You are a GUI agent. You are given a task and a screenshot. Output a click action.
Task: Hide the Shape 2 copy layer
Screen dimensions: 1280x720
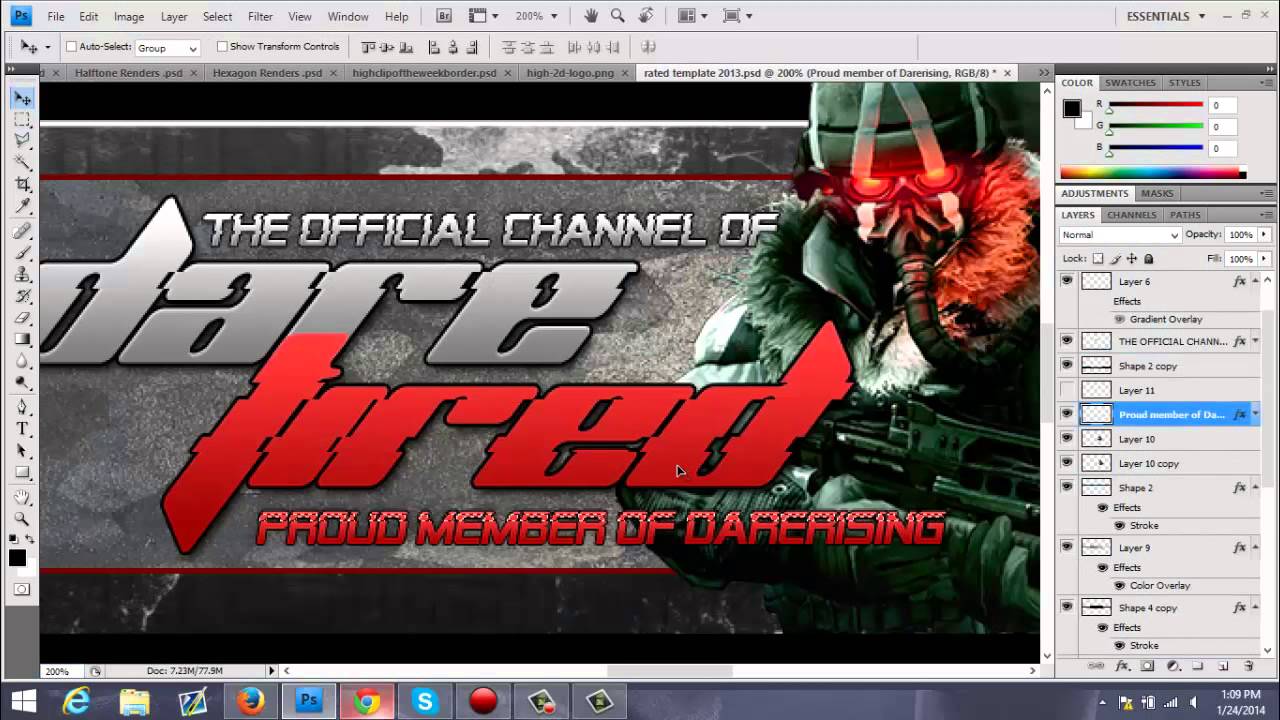click(x=1067, y=365)
